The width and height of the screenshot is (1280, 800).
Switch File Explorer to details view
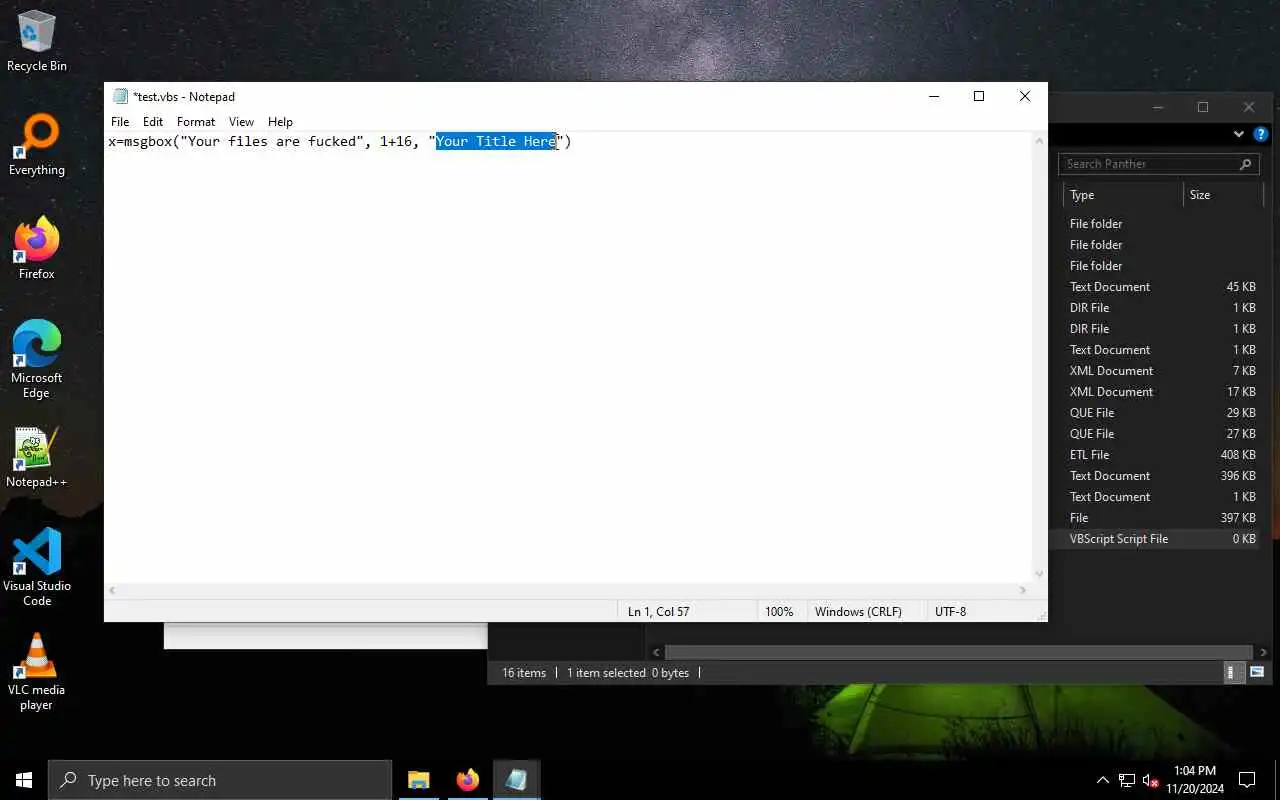[1236, 673]
